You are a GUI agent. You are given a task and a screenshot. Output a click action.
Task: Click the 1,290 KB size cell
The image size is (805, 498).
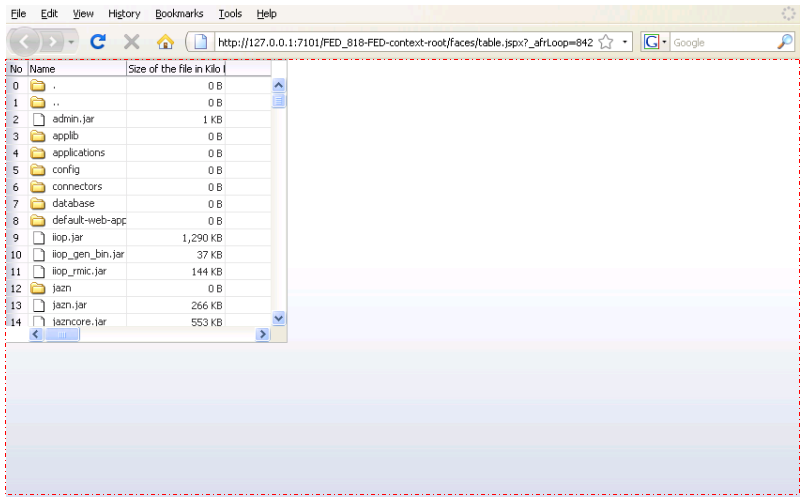click(x=176, y=238)
